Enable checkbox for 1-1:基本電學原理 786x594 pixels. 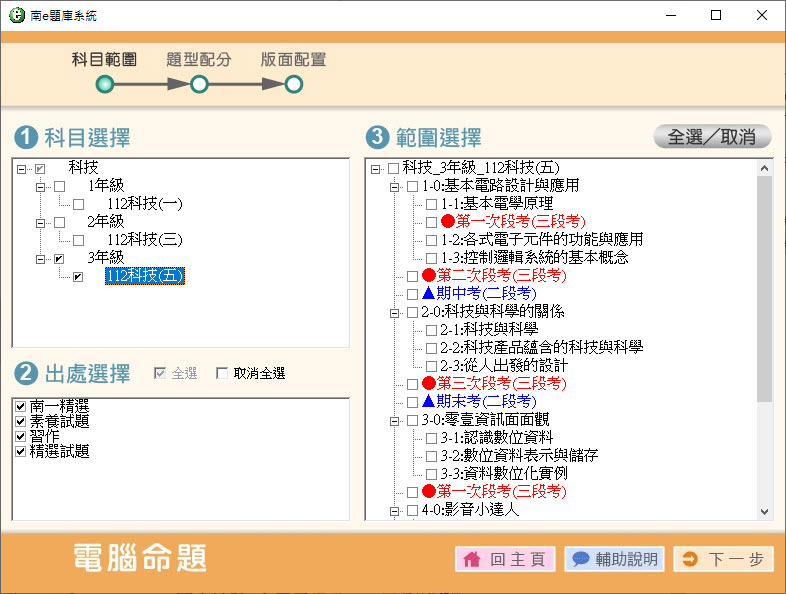tap(432, 204)
